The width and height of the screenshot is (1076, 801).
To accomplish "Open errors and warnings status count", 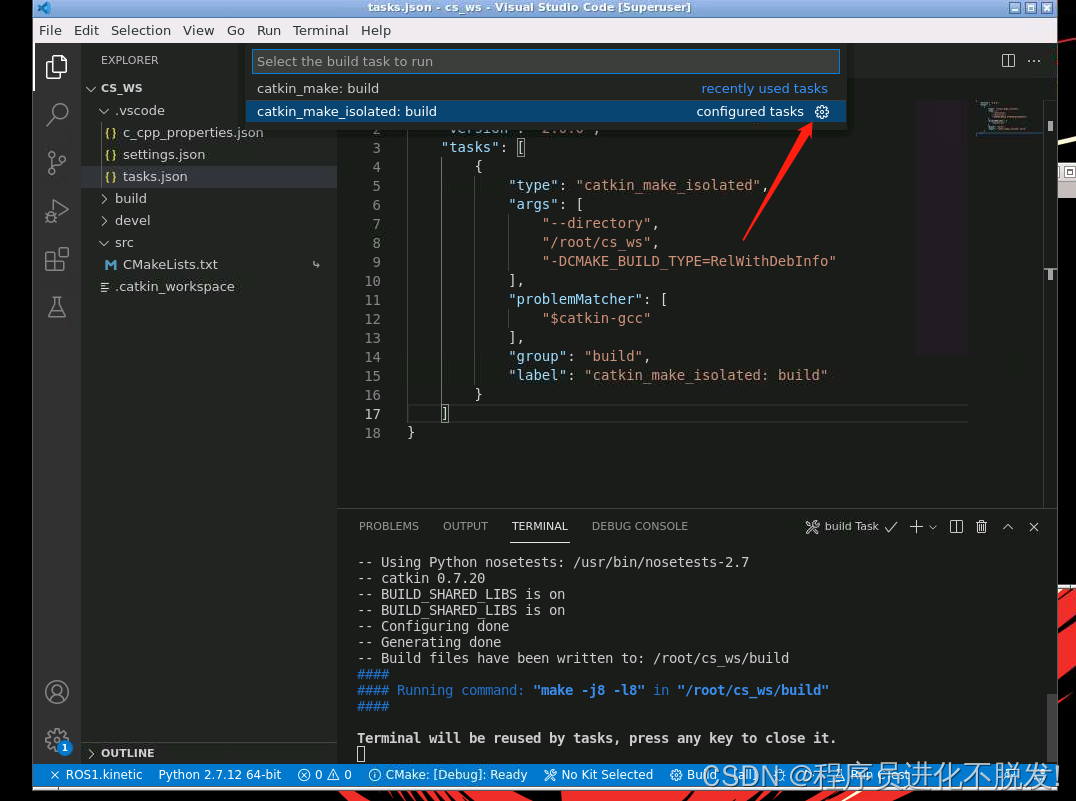I will 325,774.
